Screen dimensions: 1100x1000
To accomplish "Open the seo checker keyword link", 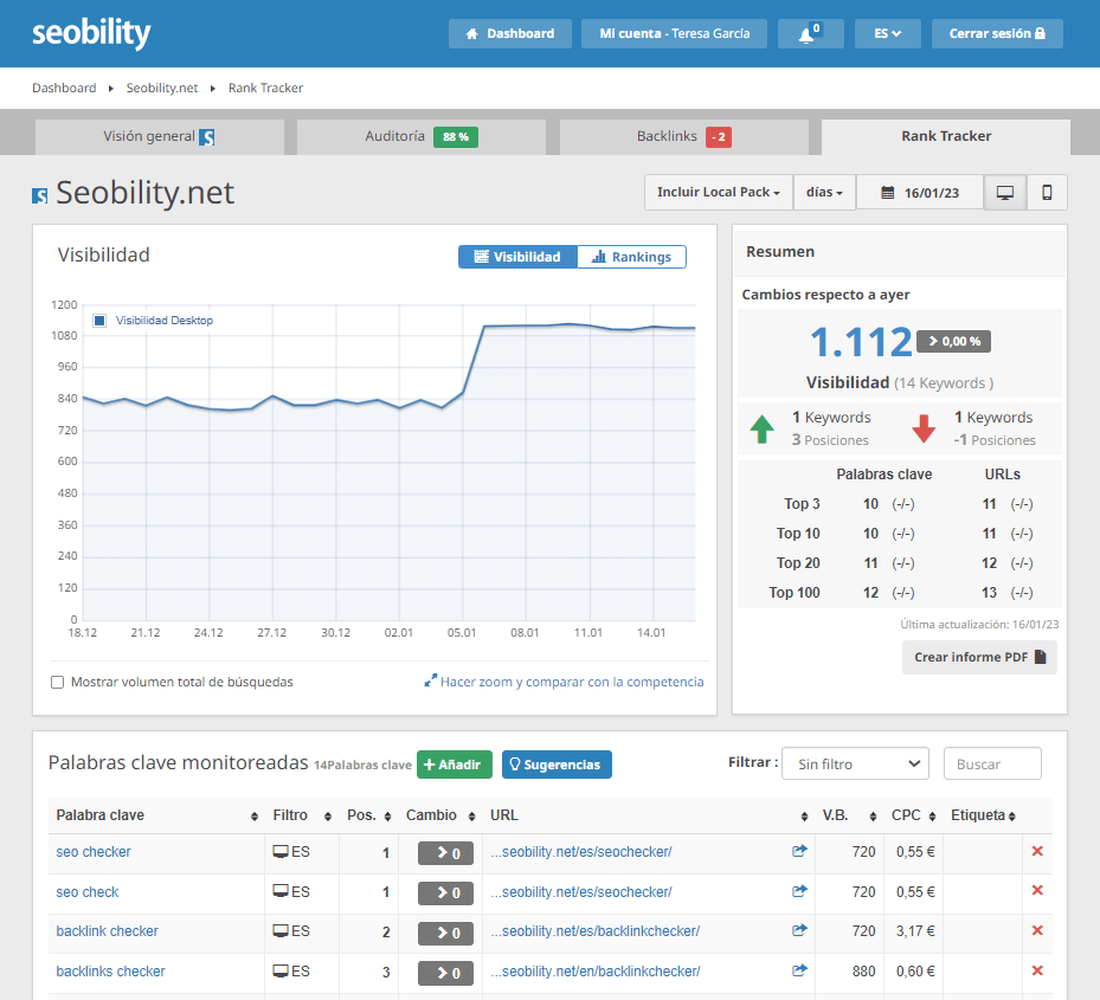I will click(93, 852).
